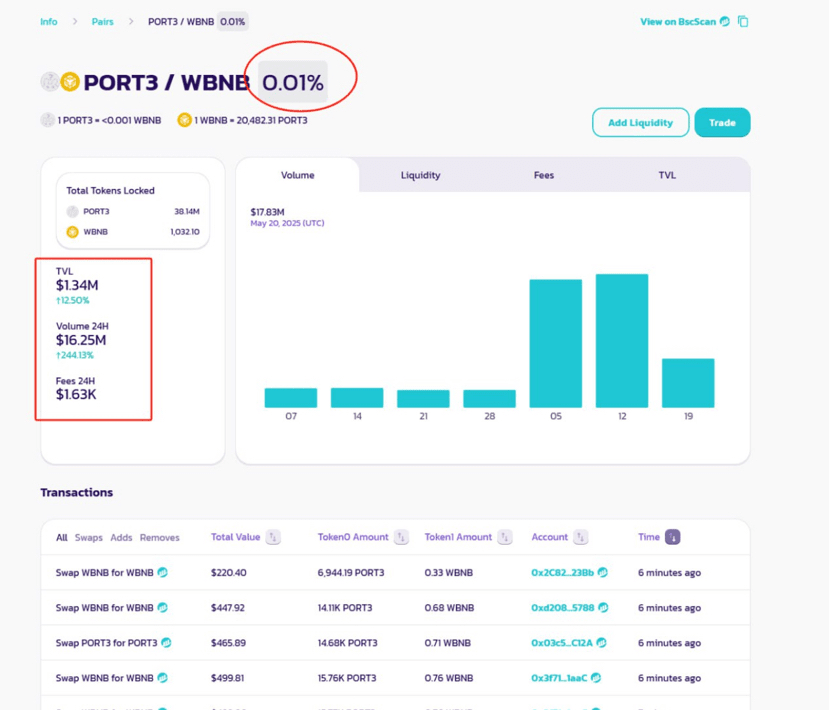Open the Swap WBNB for WBNB link worth $220.40
Screen dimensions: 829x710
(x=105, y=573)
